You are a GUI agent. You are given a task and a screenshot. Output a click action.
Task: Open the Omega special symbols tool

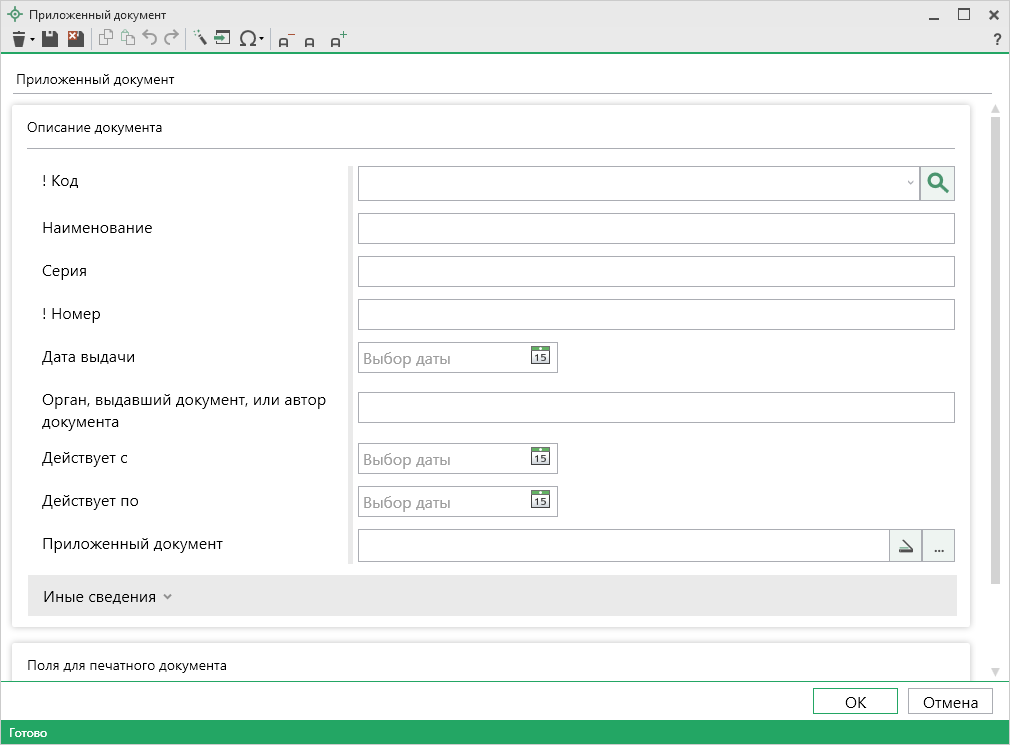(x=248, y=39)
